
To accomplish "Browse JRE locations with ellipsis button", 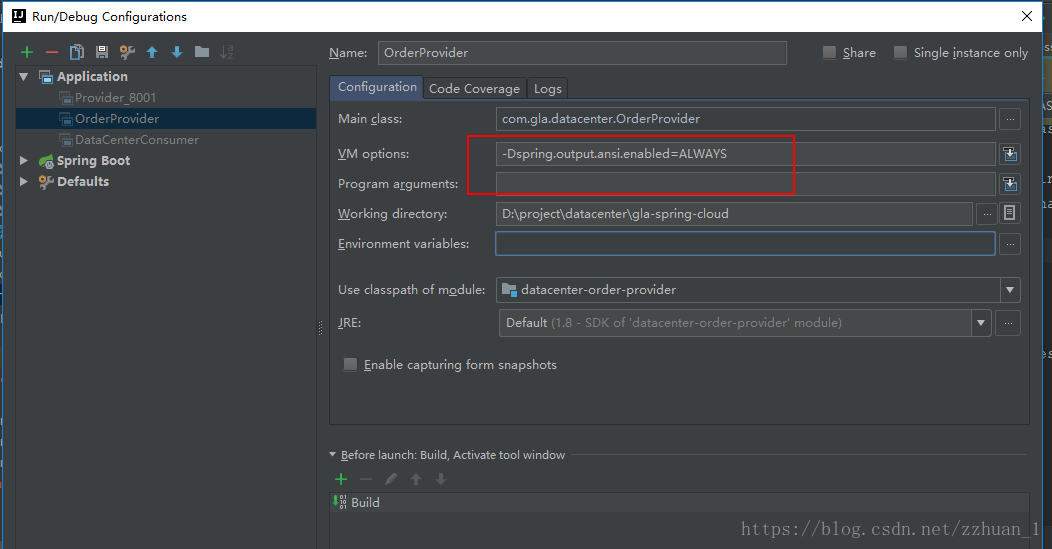I will [1008, 323].
